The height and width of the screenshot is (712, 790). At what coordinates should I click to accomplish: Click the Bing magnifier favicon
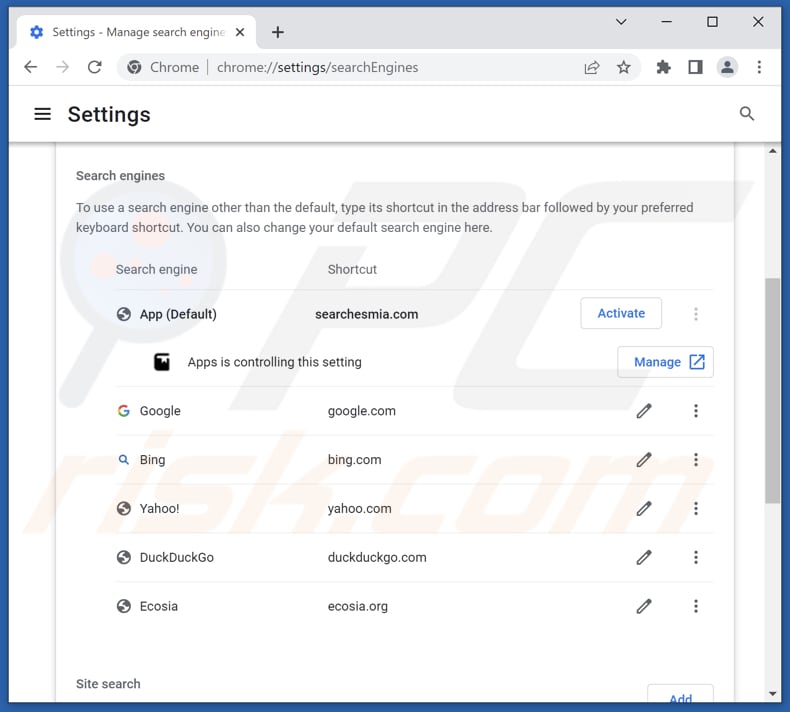123,460
